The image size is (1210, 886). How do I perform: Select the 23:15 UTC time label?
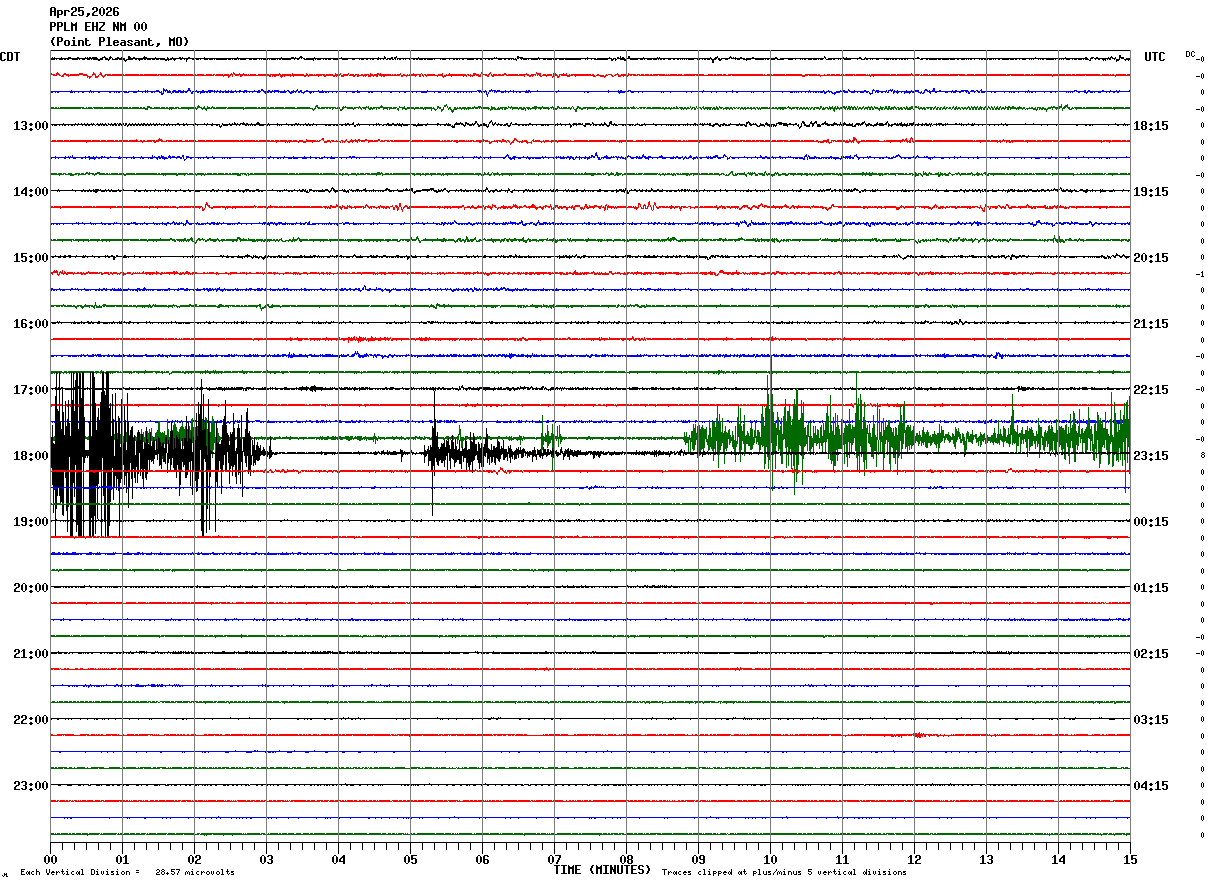pos(1150,456)
